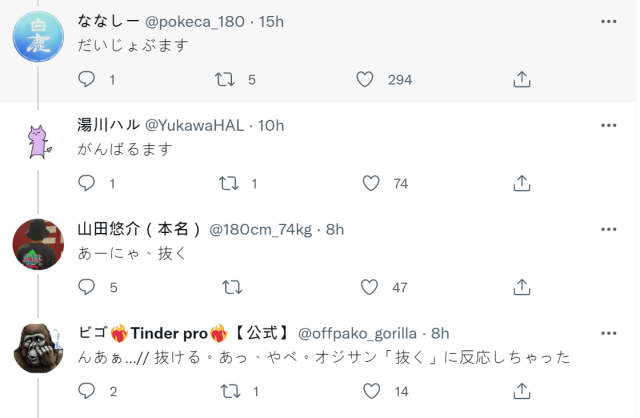640x418 pixels.
Task: Open the @offpako_gorilla profile handle
Action: 358,333
